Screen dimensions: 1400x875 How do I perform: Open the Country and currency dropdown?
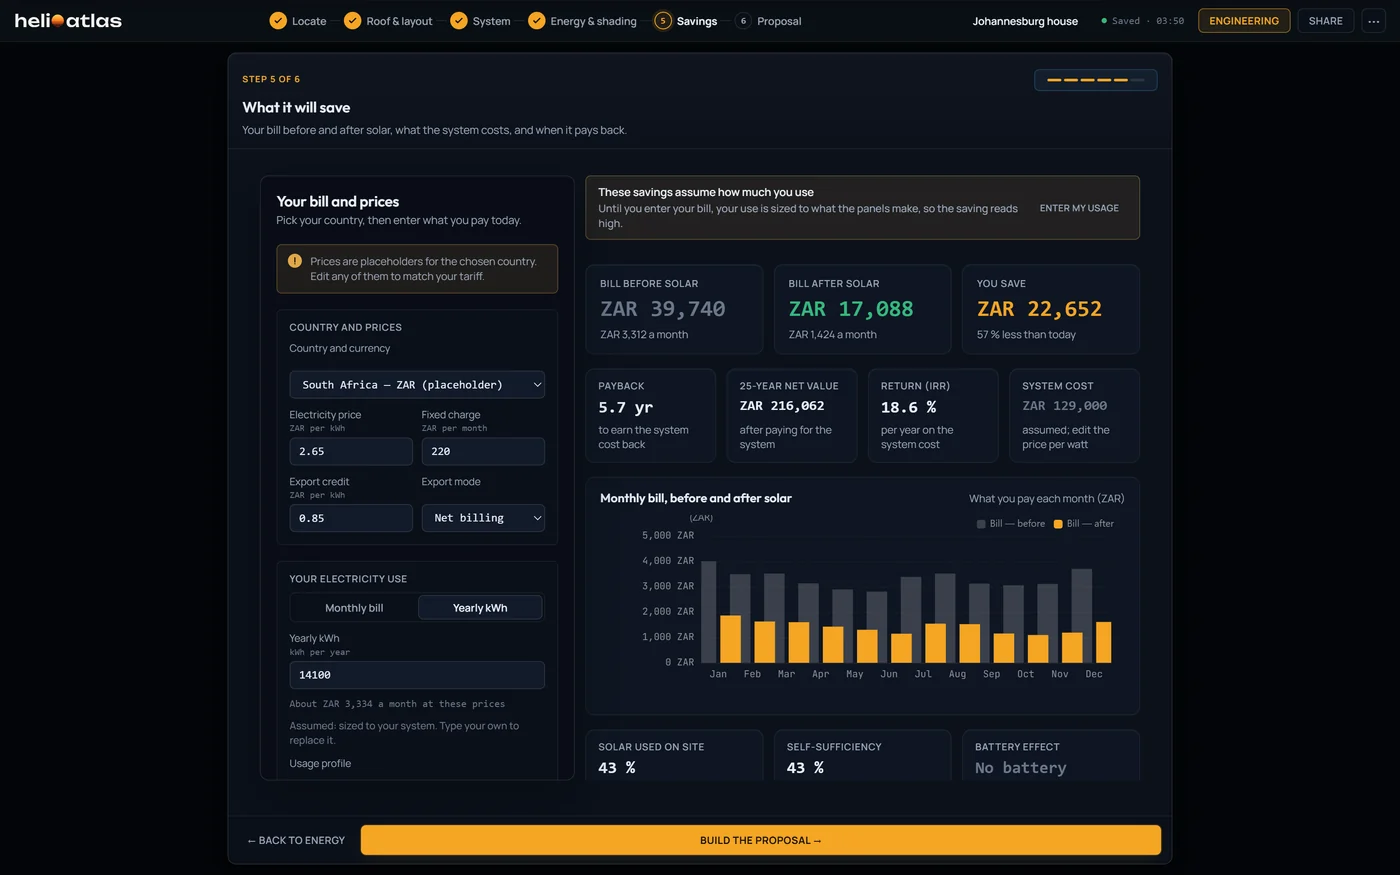coord(417,385)
